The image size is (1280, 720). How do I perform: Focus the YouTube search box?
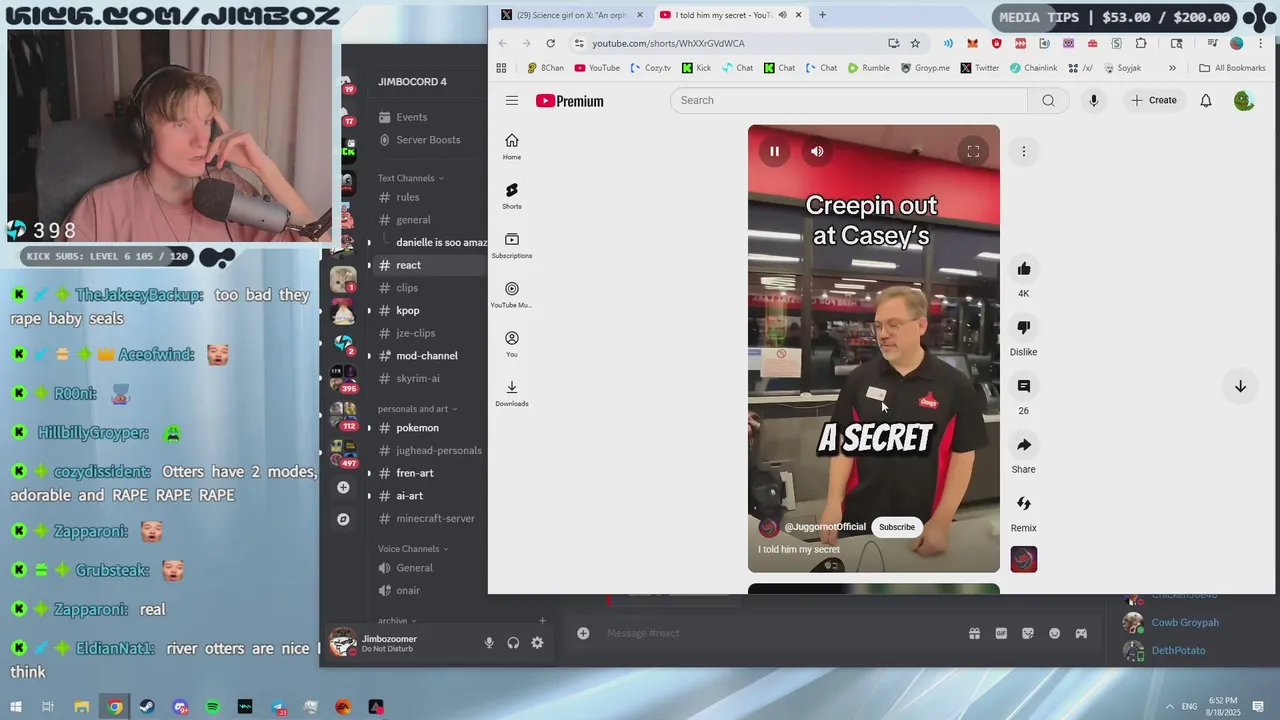[849, 100]
